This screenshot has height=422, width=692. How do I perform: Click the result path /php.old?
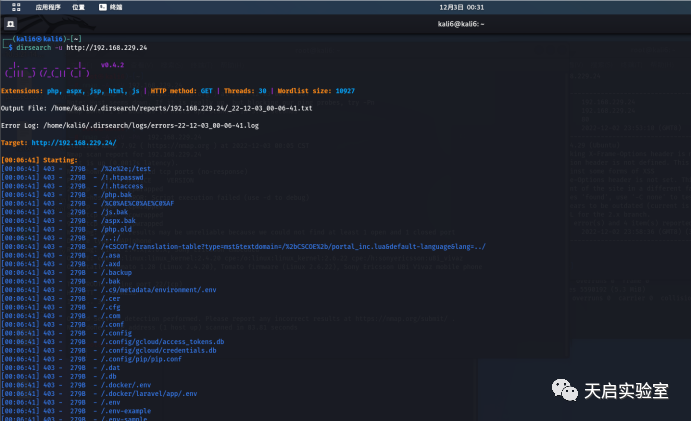117,229
